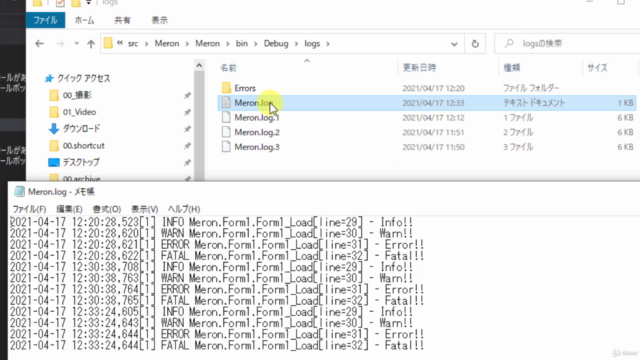Sort files by 更新日時 column
Image resolution: width=640 pixels, height=360 pixels.
click(420, 68)
